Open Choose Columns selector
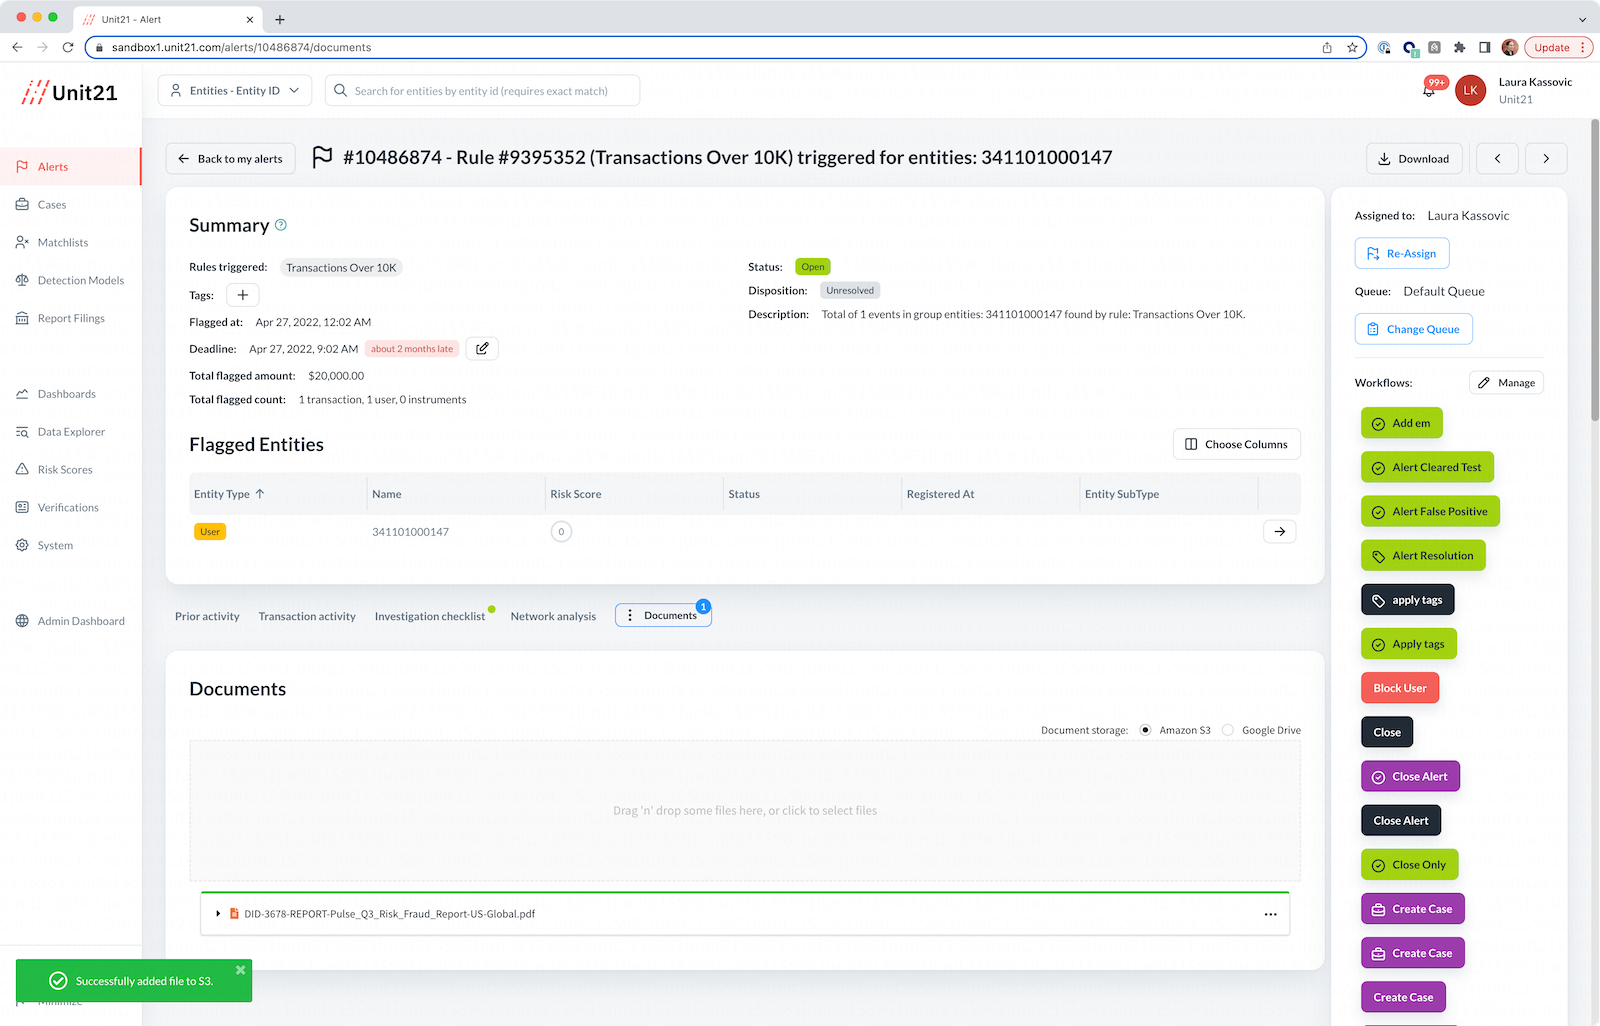 click(x=1236, y=444)
